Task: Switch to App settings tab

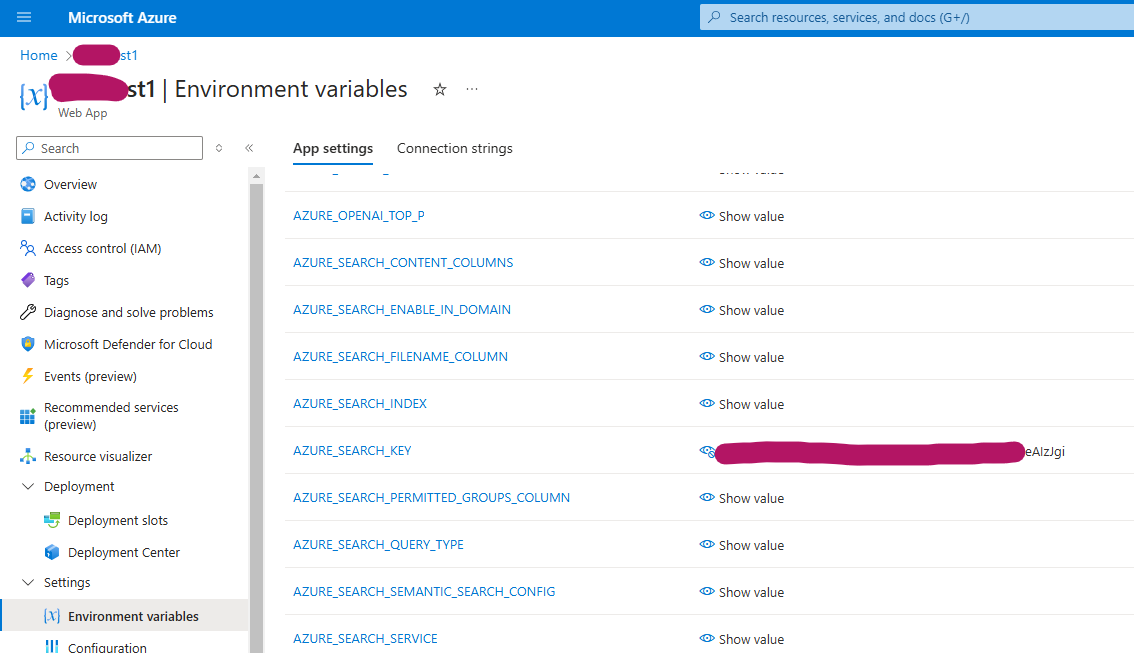Action: point(333,148)
